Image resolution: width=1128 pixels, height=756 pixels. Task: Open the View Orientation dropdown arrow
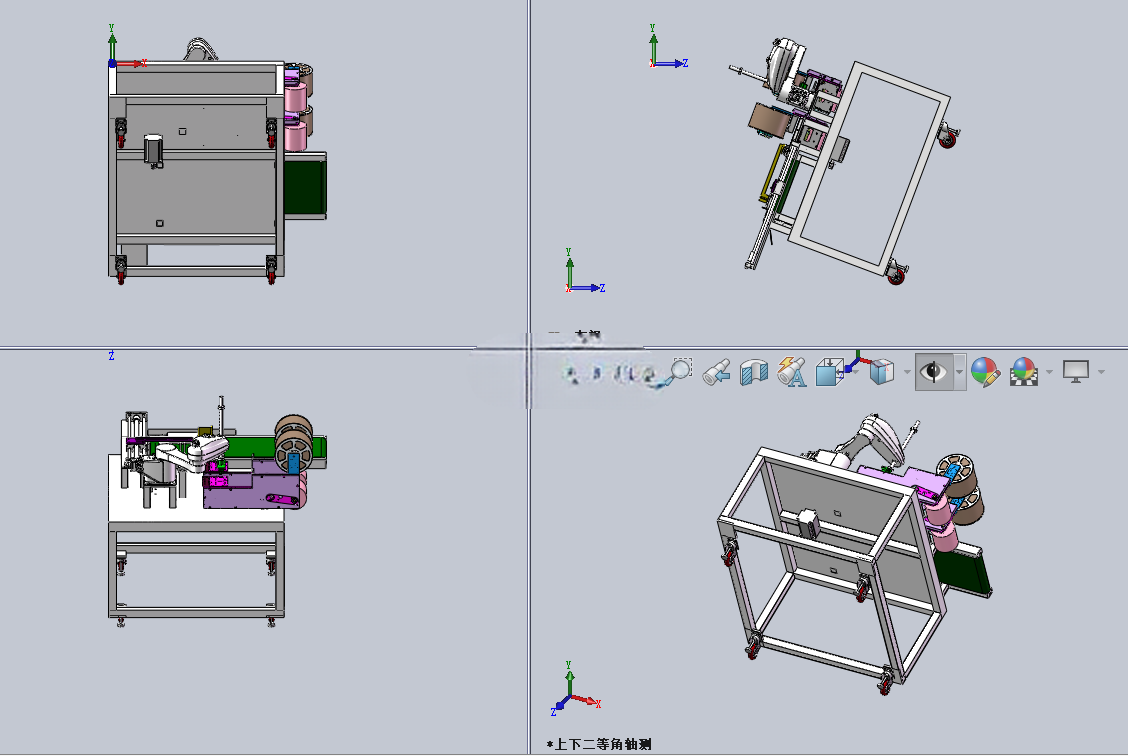pos(855,372)
